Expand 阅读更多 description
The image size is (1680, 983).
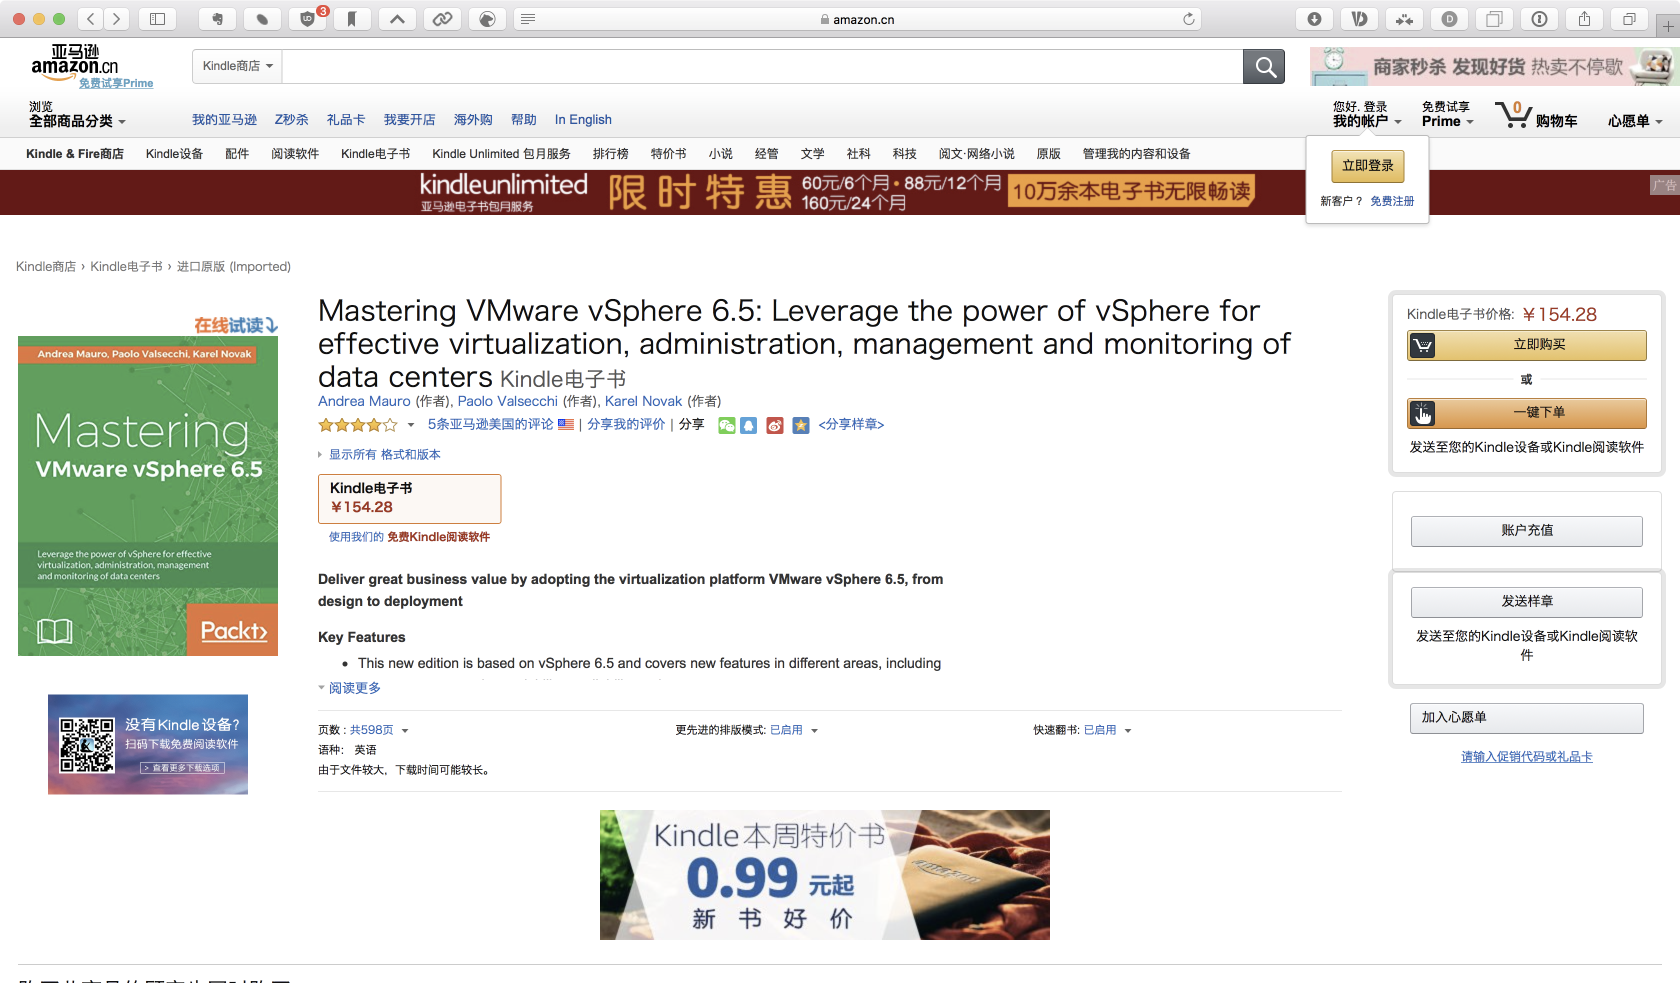(354, 688)
